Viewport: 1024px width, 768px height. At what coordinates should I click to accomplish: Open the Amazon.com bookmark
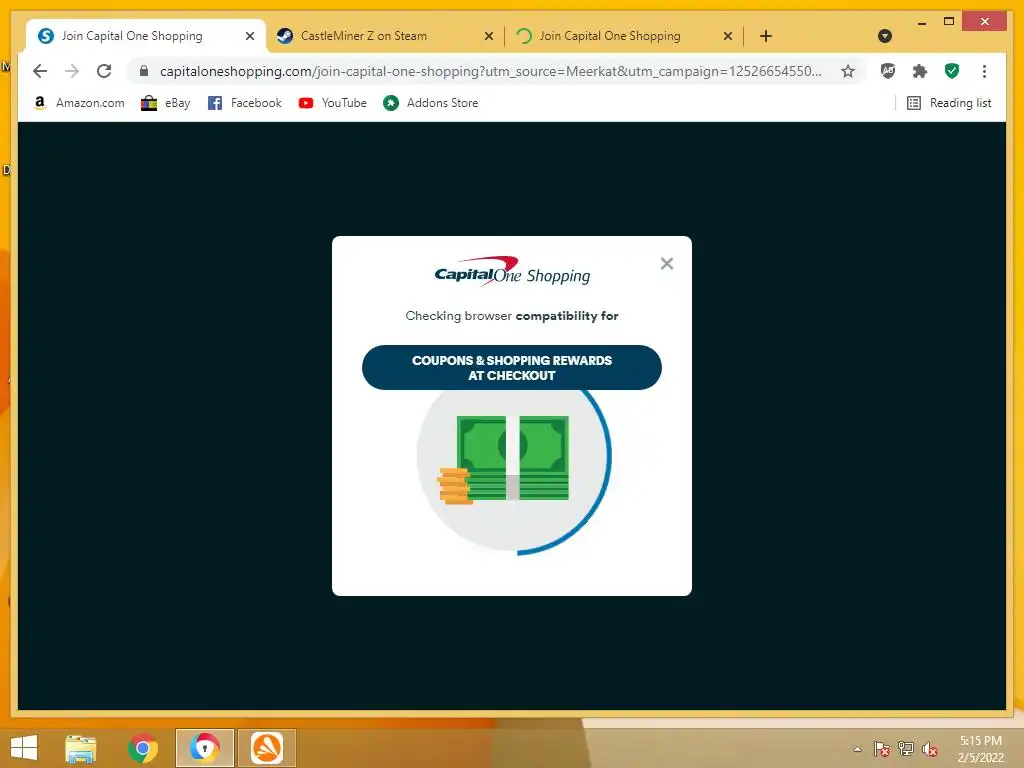[x=78, y=103]
